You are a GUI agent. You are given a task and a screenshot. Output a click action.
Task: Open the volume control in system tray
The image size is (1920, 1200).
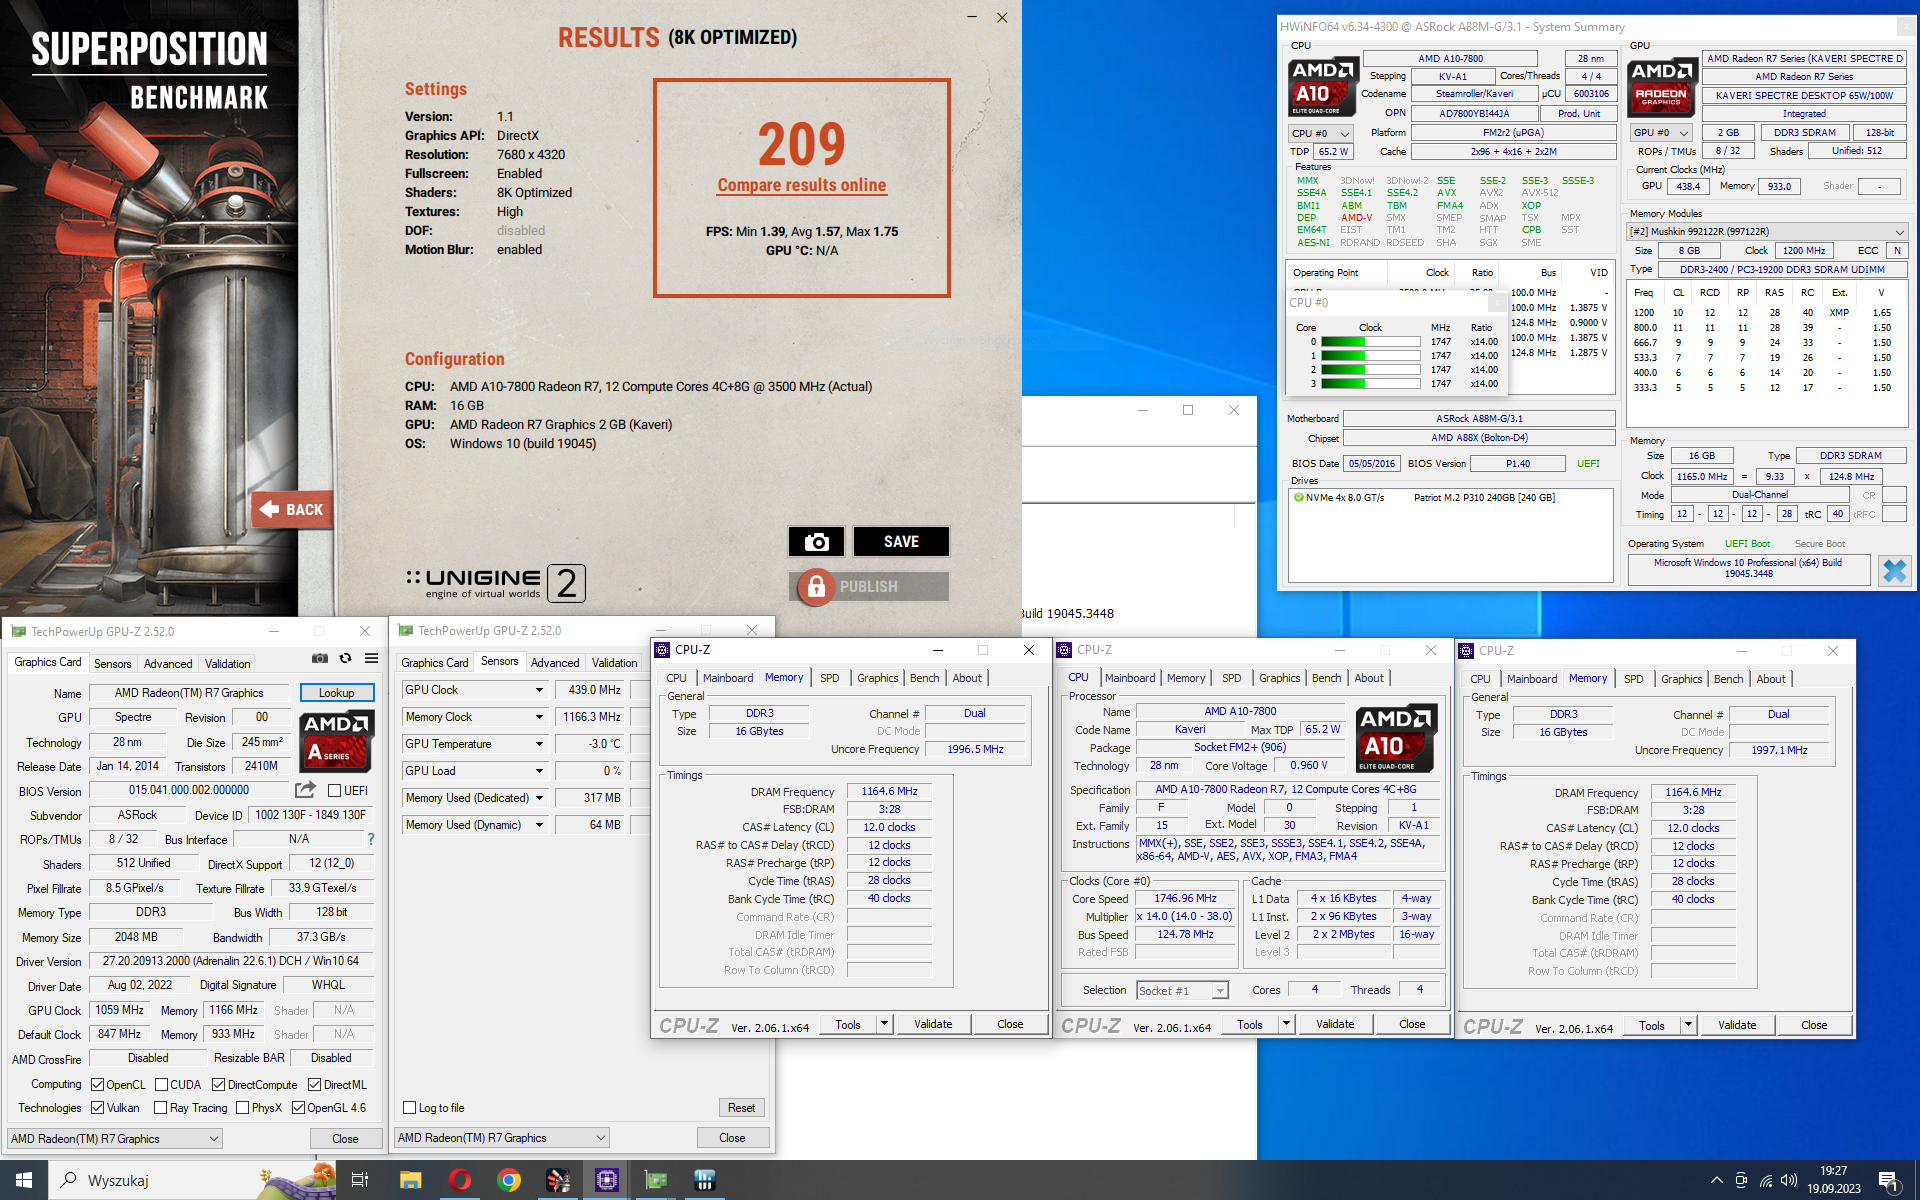pyautogui.click(x=1789, y=1180)
